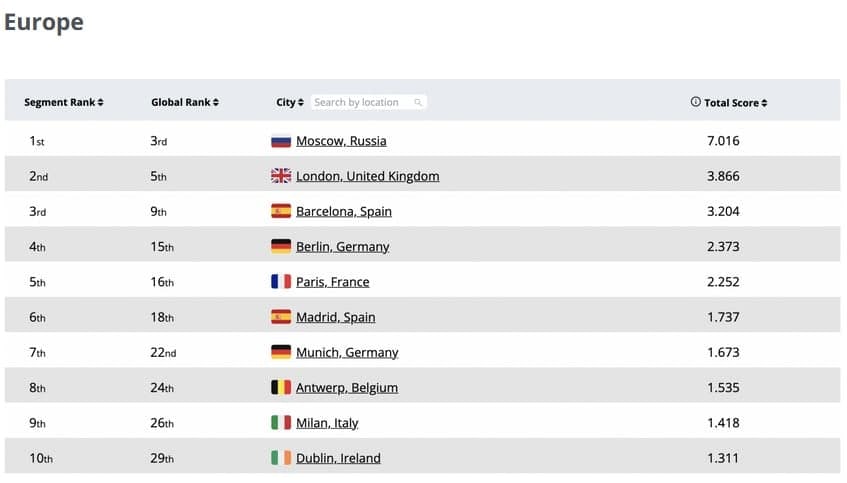The image size is (847, 483).
Task: Open the Barcelona, Spain link
Action: pyautogui.click(x=344, y=211)
